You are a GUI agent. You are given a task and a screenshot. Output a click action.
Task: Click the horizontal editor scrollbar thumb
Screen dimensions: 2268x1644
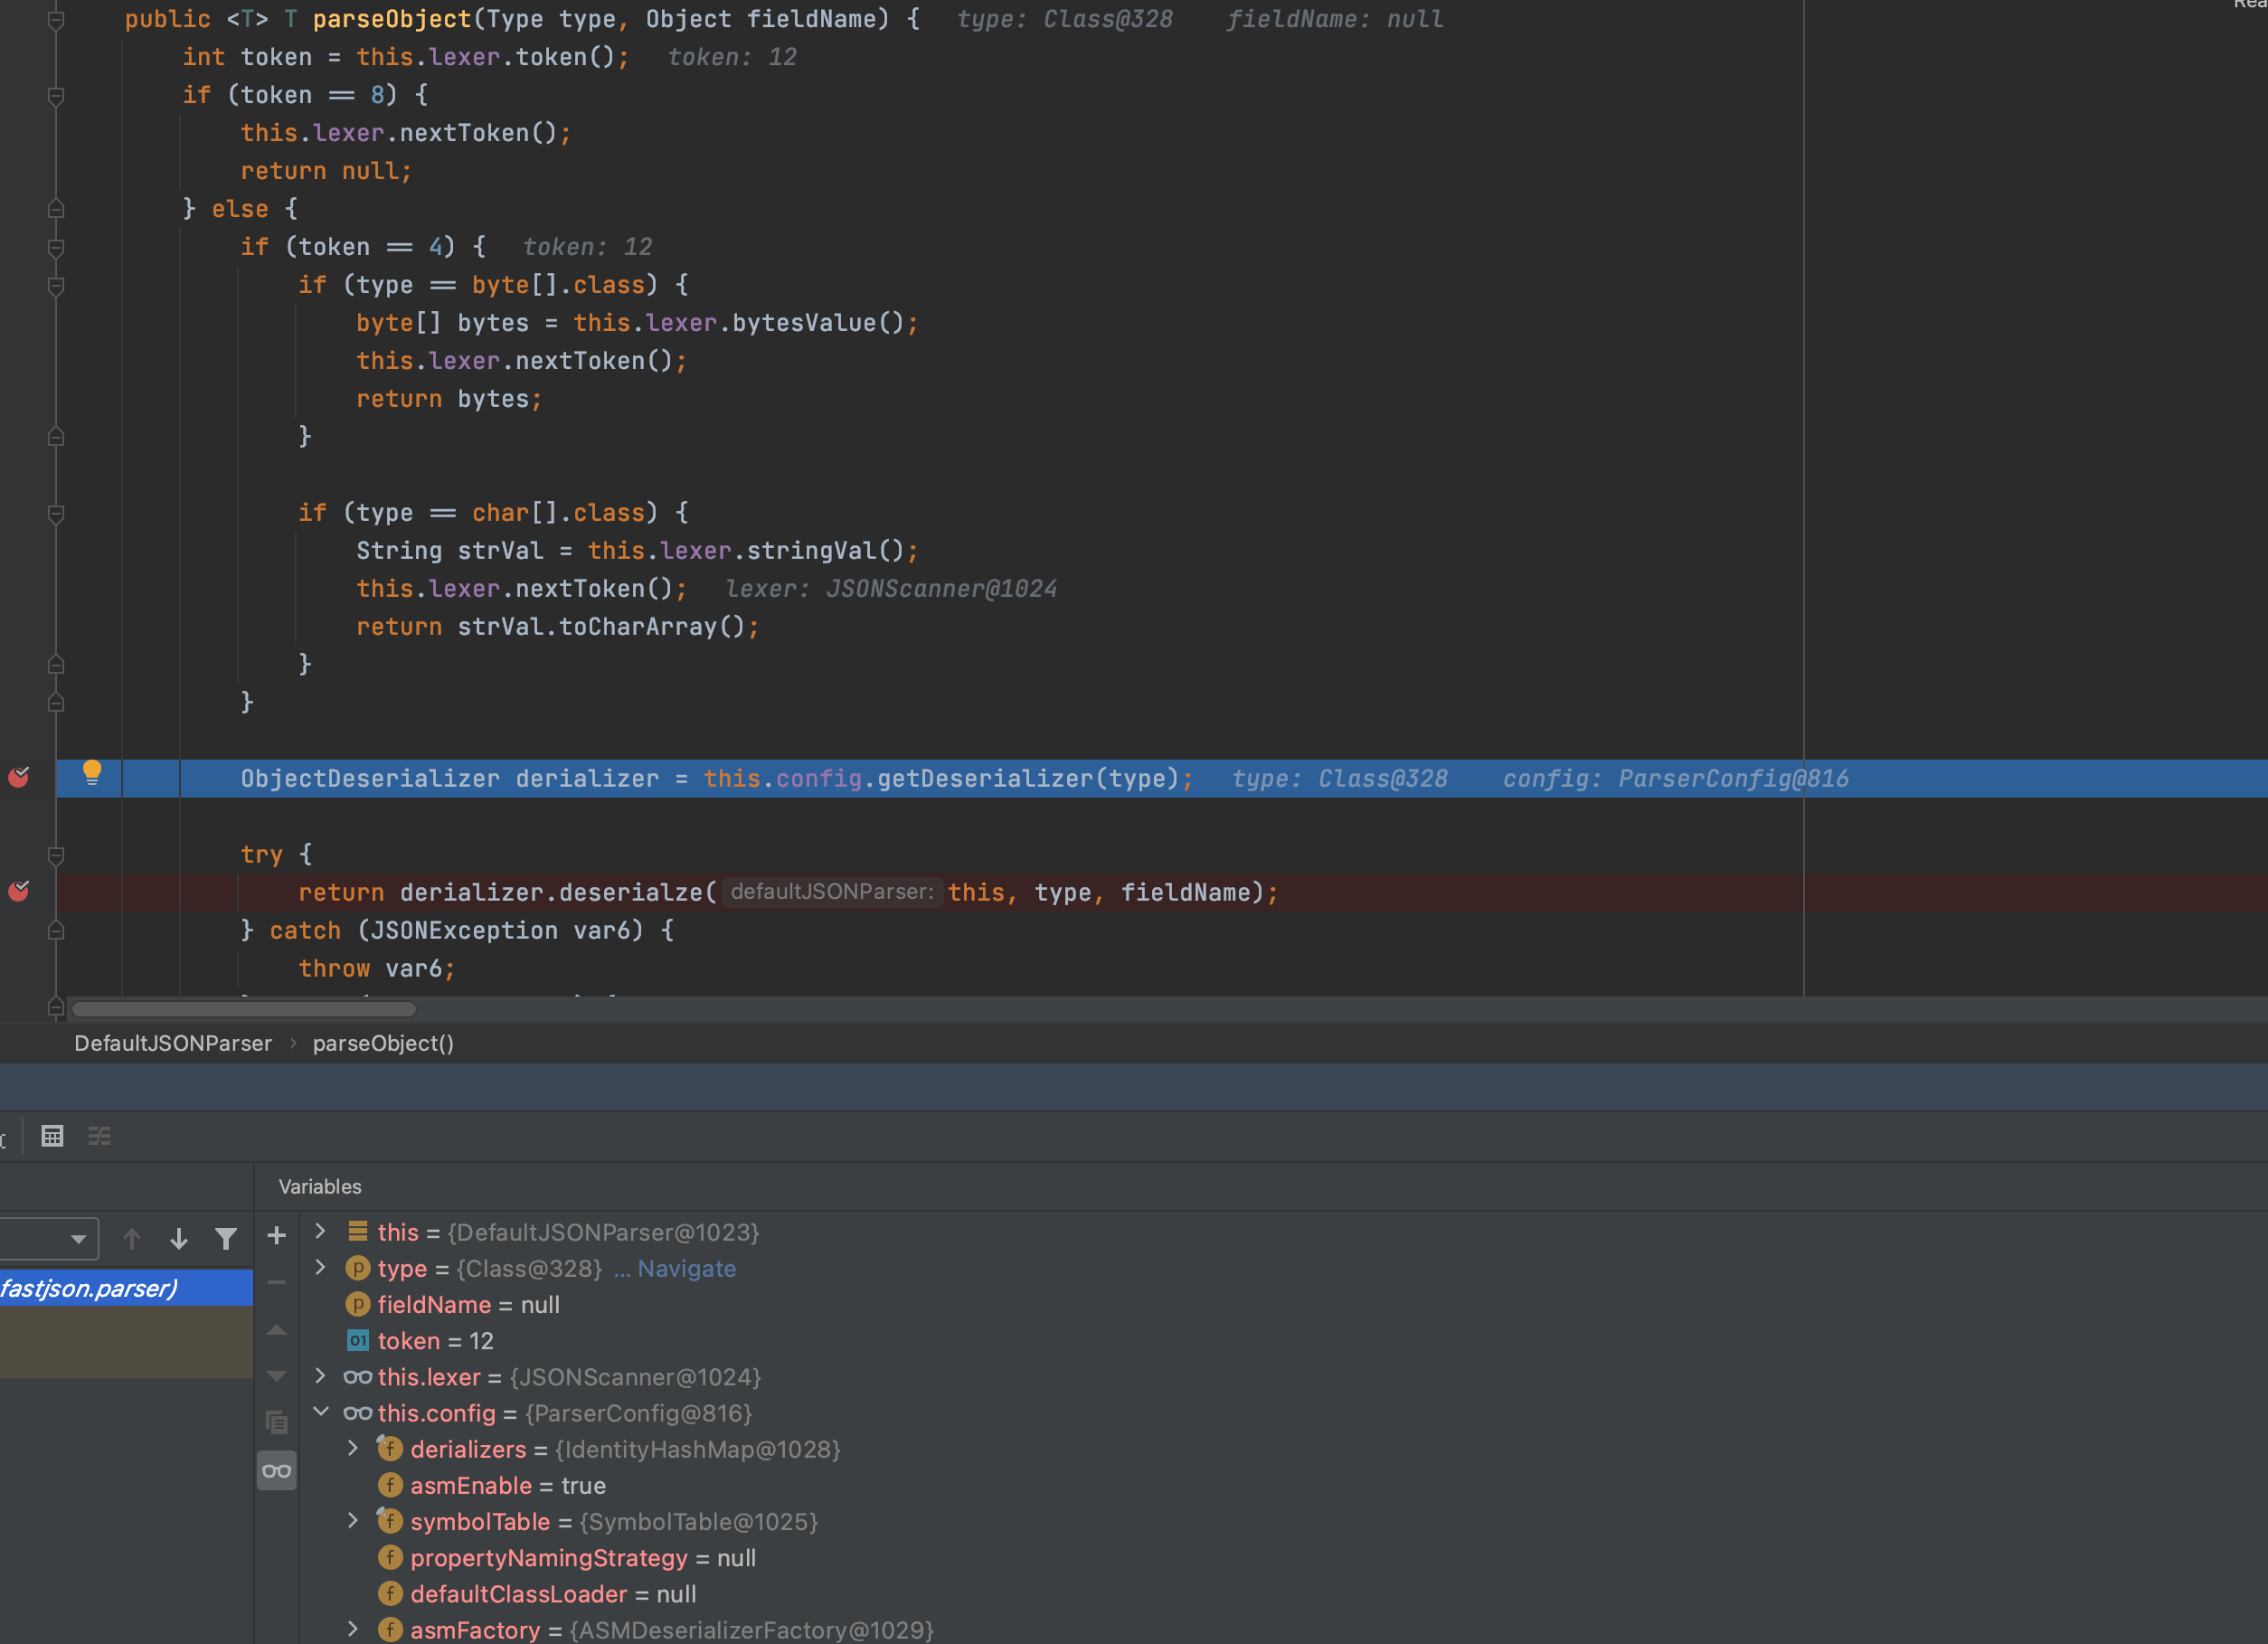coord(244,1009)
